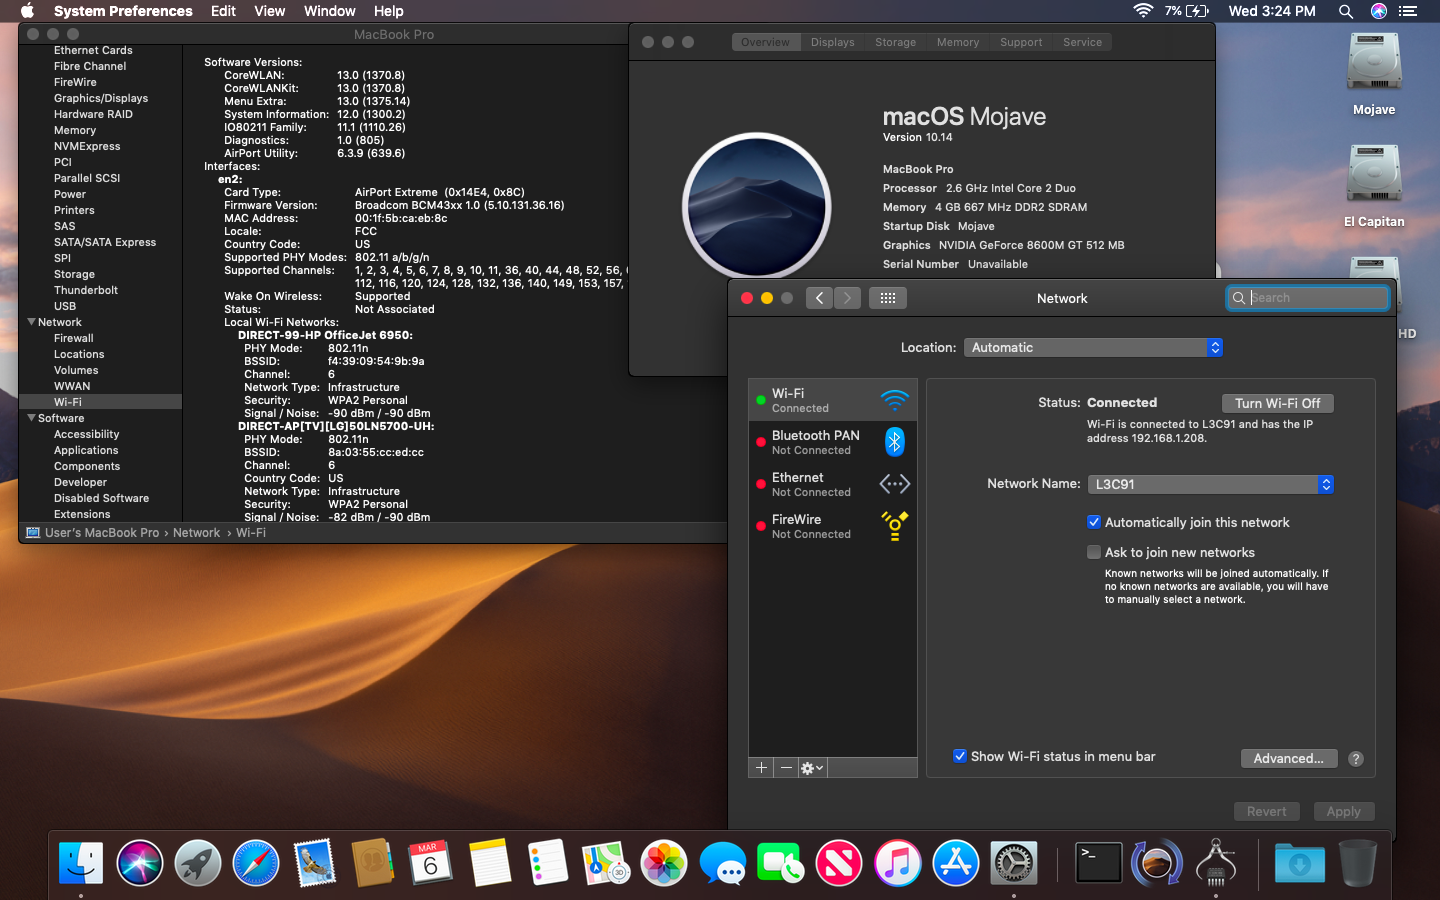Open service action gear menu
This screenshot has height=900, width=1440.
812,768
